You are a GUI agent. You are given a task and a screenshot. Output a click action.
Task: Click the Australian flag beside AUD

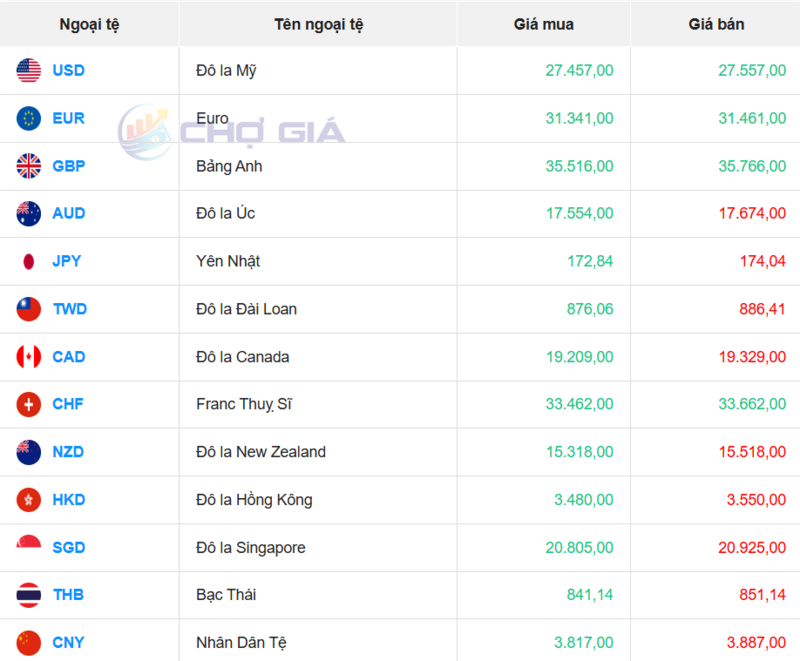(x=28, y=213)
